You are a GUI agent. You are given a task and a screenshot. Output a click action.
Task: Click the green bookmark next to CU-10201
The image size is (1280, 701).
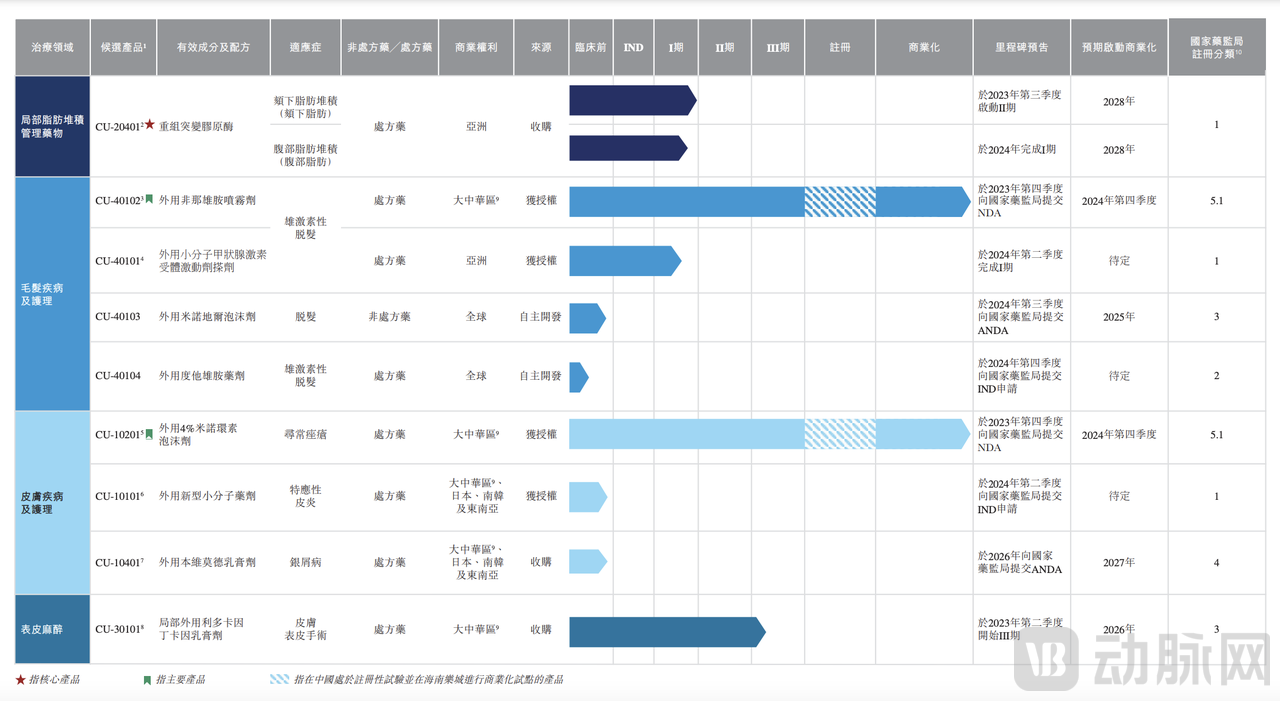point(149,435)
